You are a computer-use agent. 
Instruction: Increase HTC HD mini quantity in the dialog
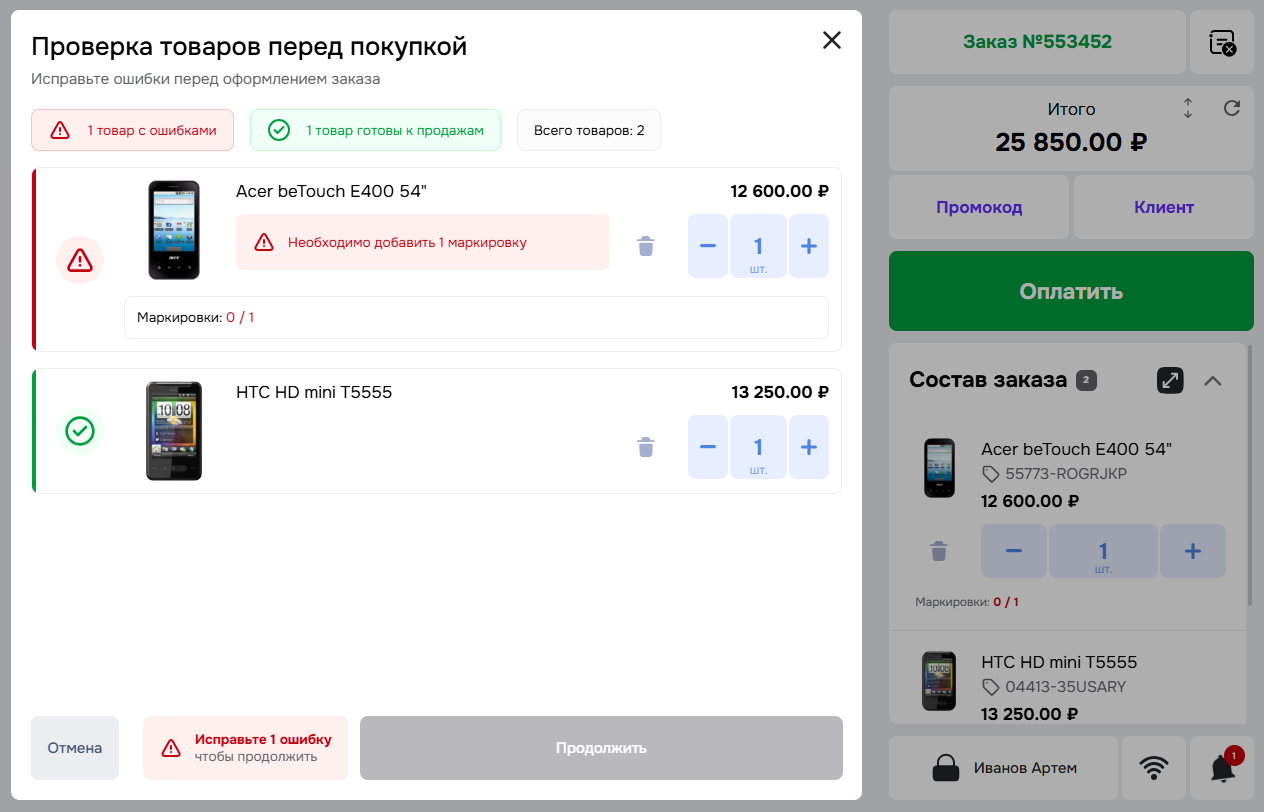pos(809,447)
